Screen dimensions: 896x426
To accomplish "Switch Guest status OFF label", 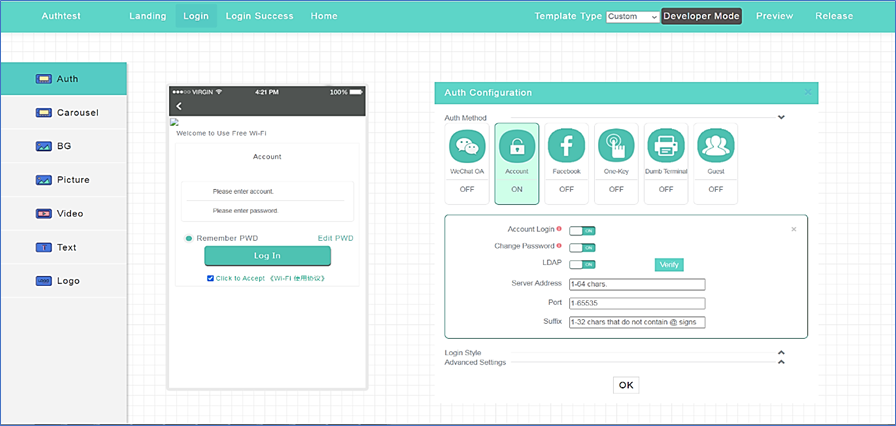I will coord(715,189).
